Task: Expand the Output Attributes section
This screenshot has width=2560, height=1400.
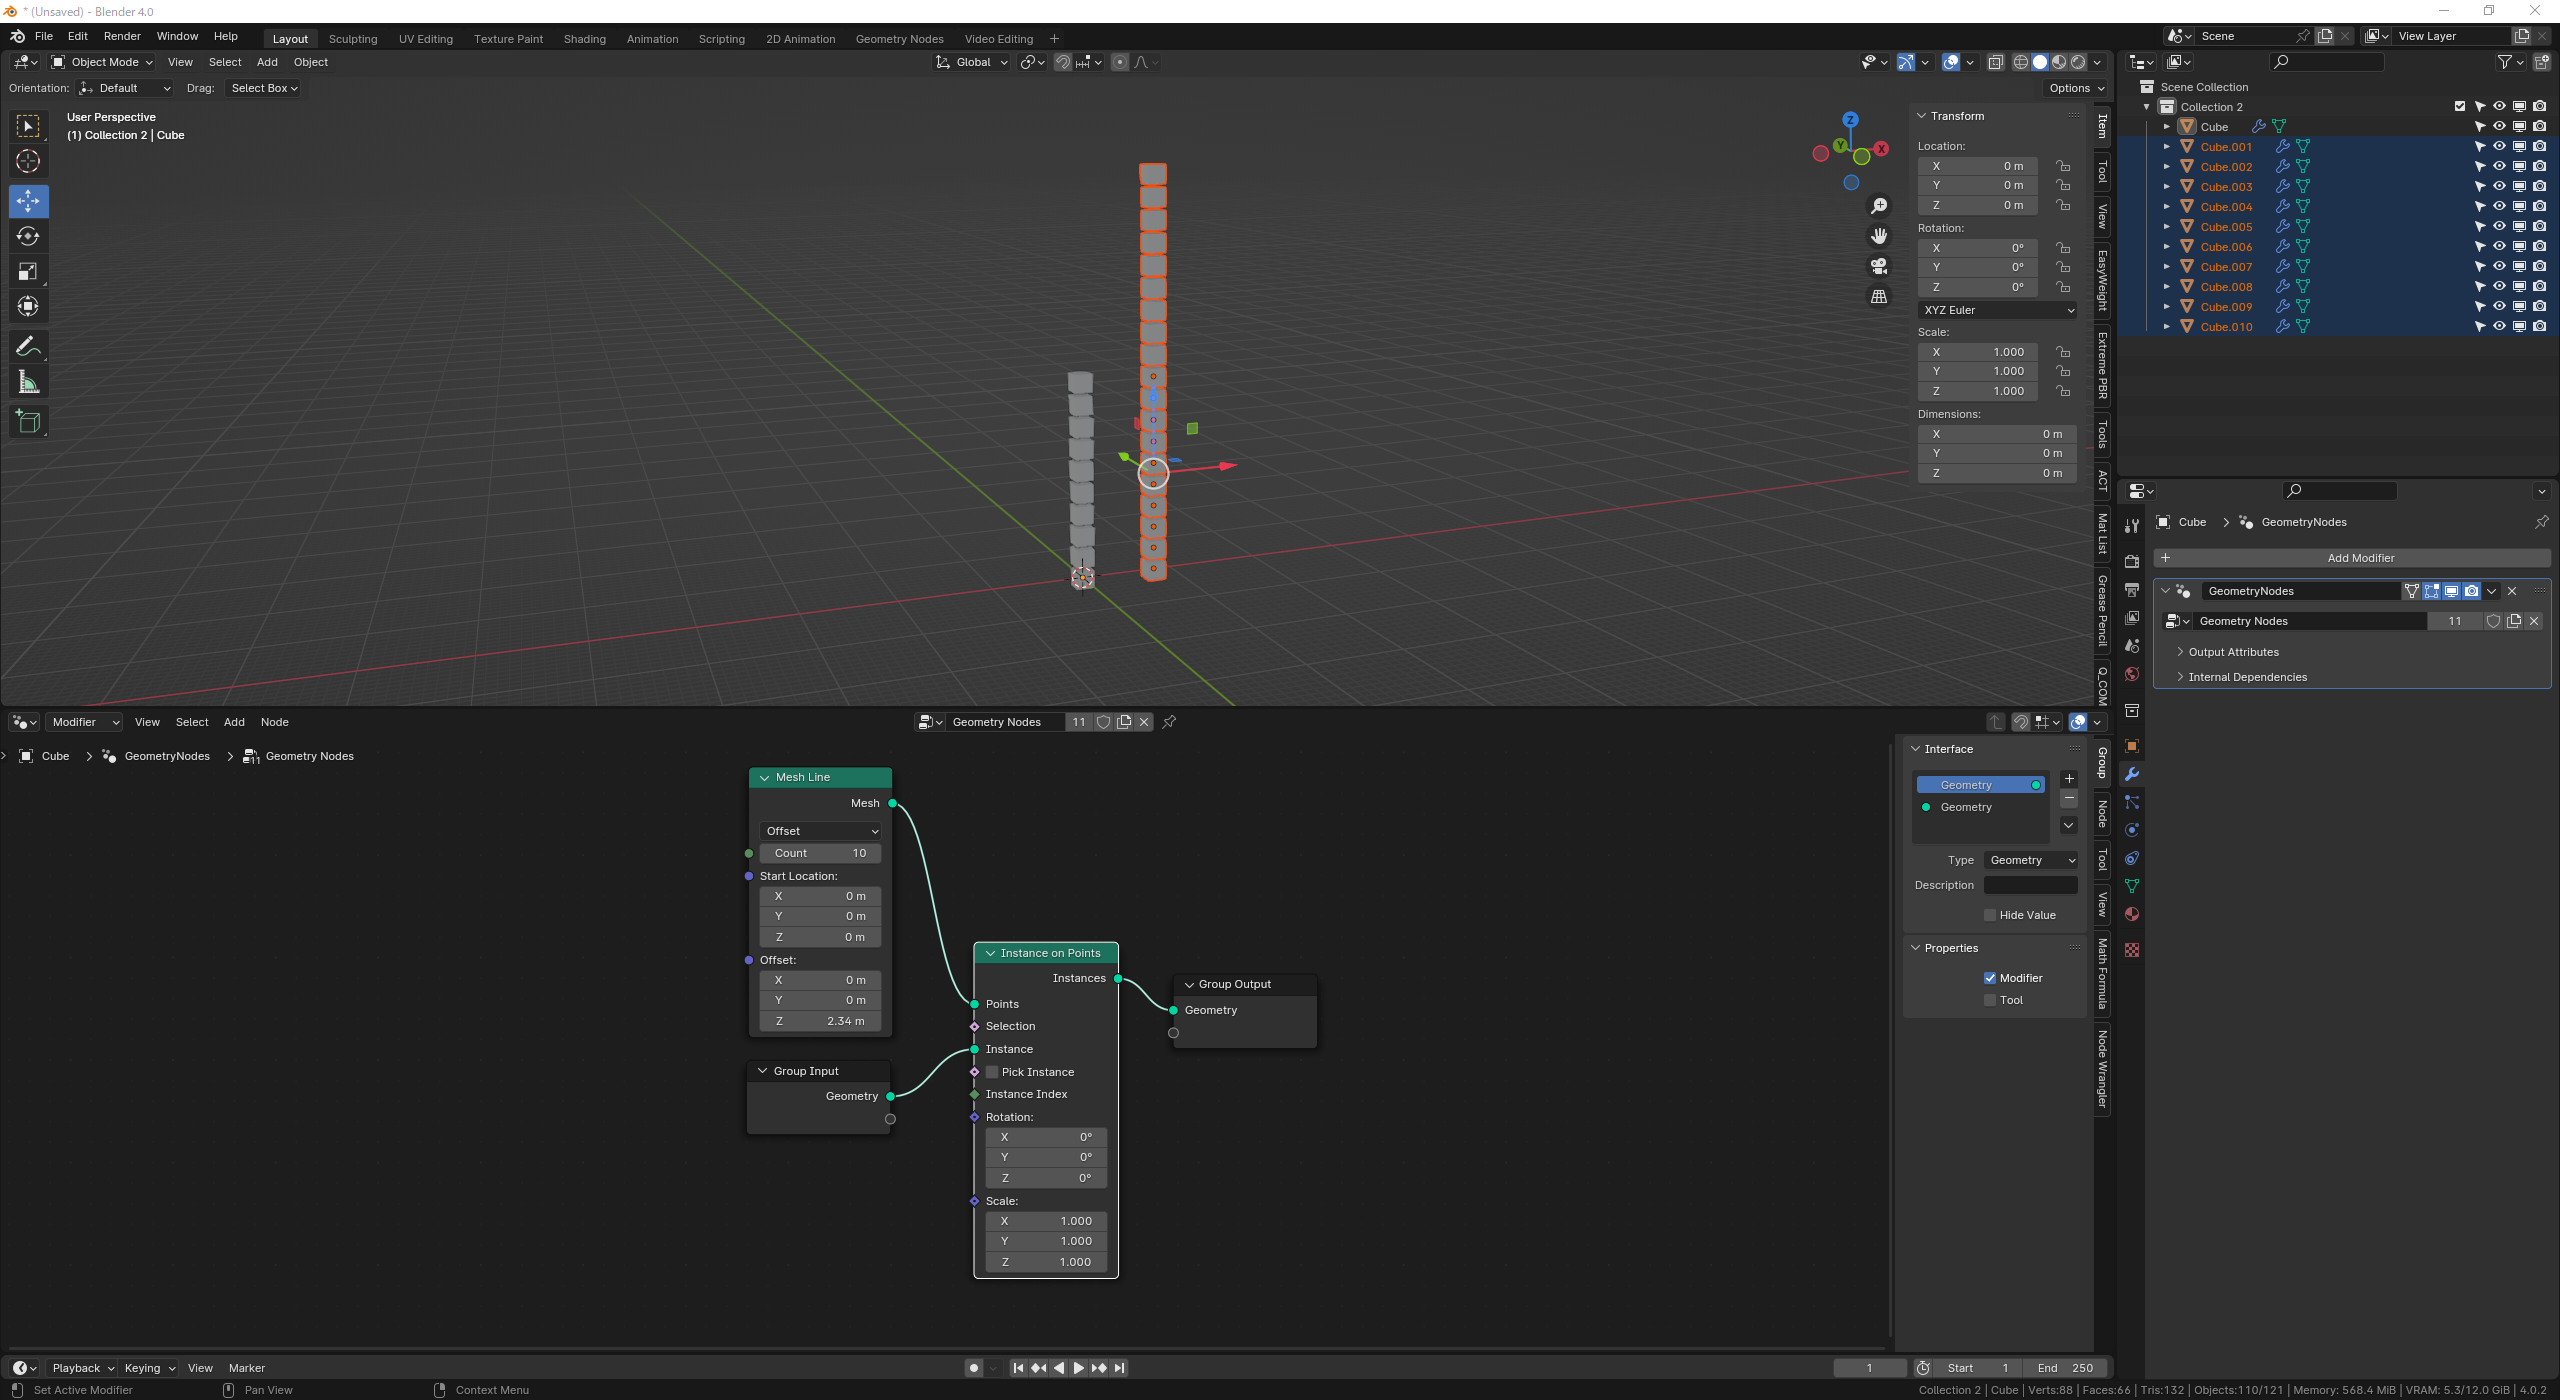Action: point(2233,652)
